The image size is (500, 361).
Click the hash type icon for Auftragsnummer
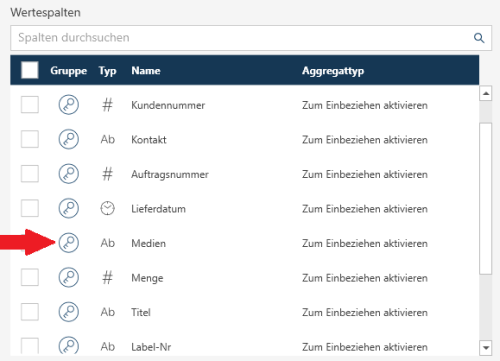click(107, 174)
